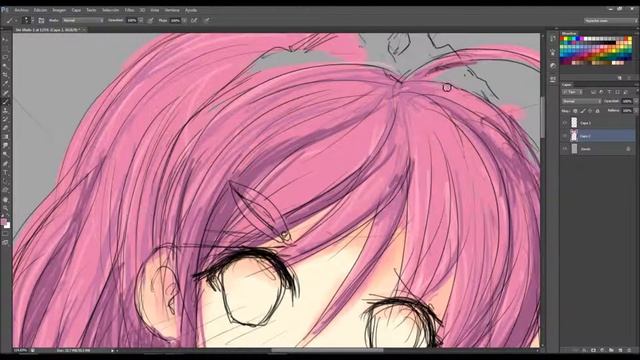Select the Fondo layer by its name

[x=586, y=149]
